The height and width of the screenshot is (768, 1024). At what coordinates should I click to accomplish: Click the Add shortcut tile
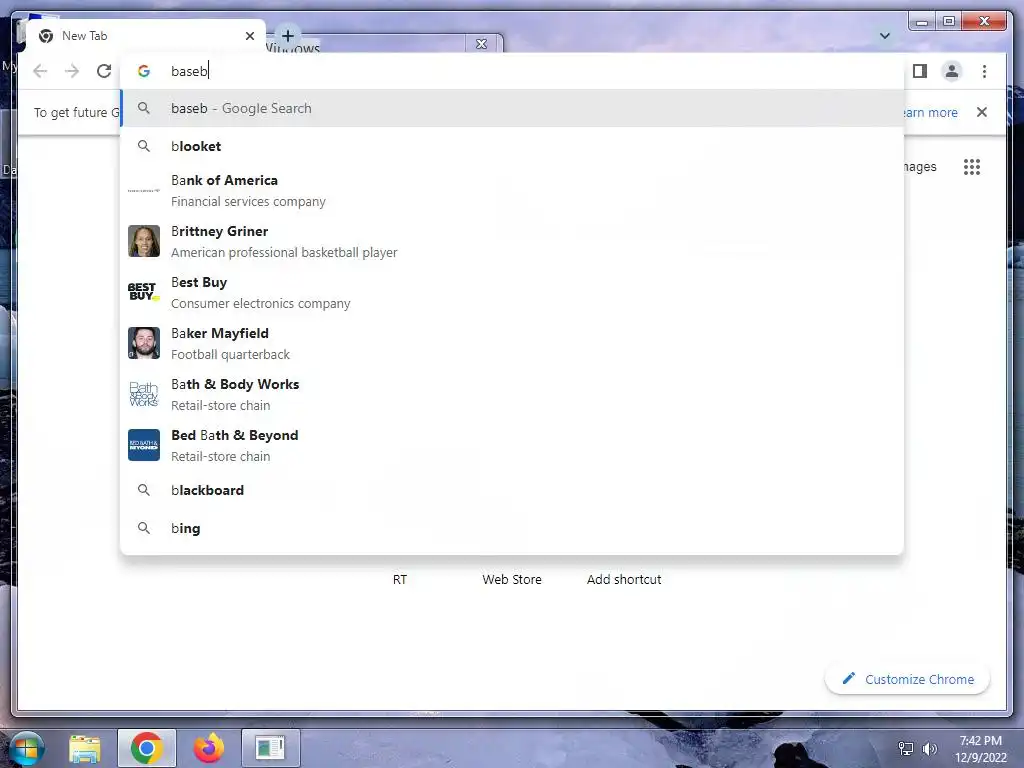[624, 579]
